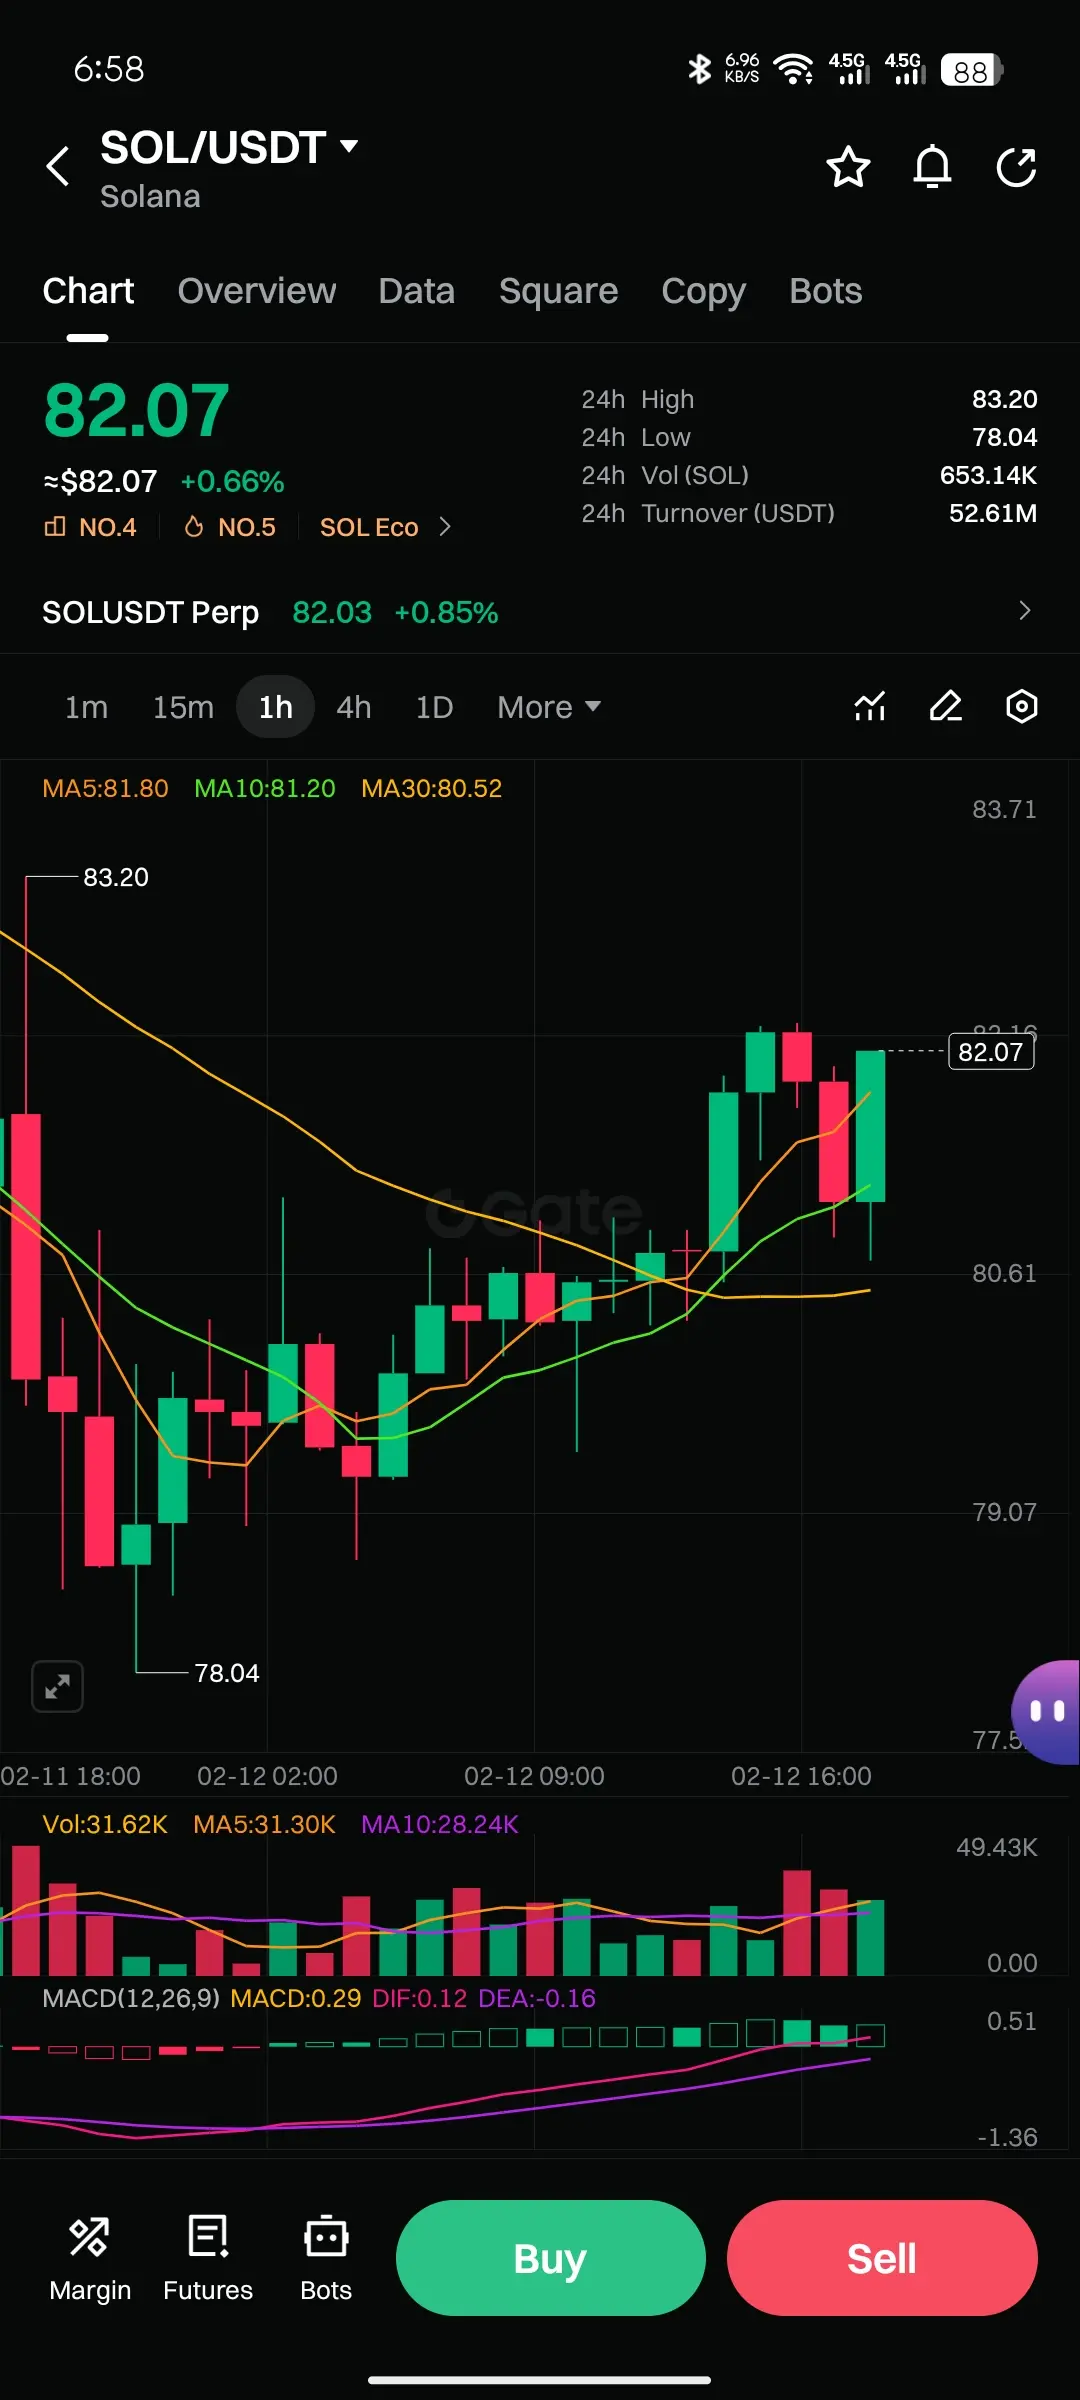Switch to the Overview tab

coord(257,291)
